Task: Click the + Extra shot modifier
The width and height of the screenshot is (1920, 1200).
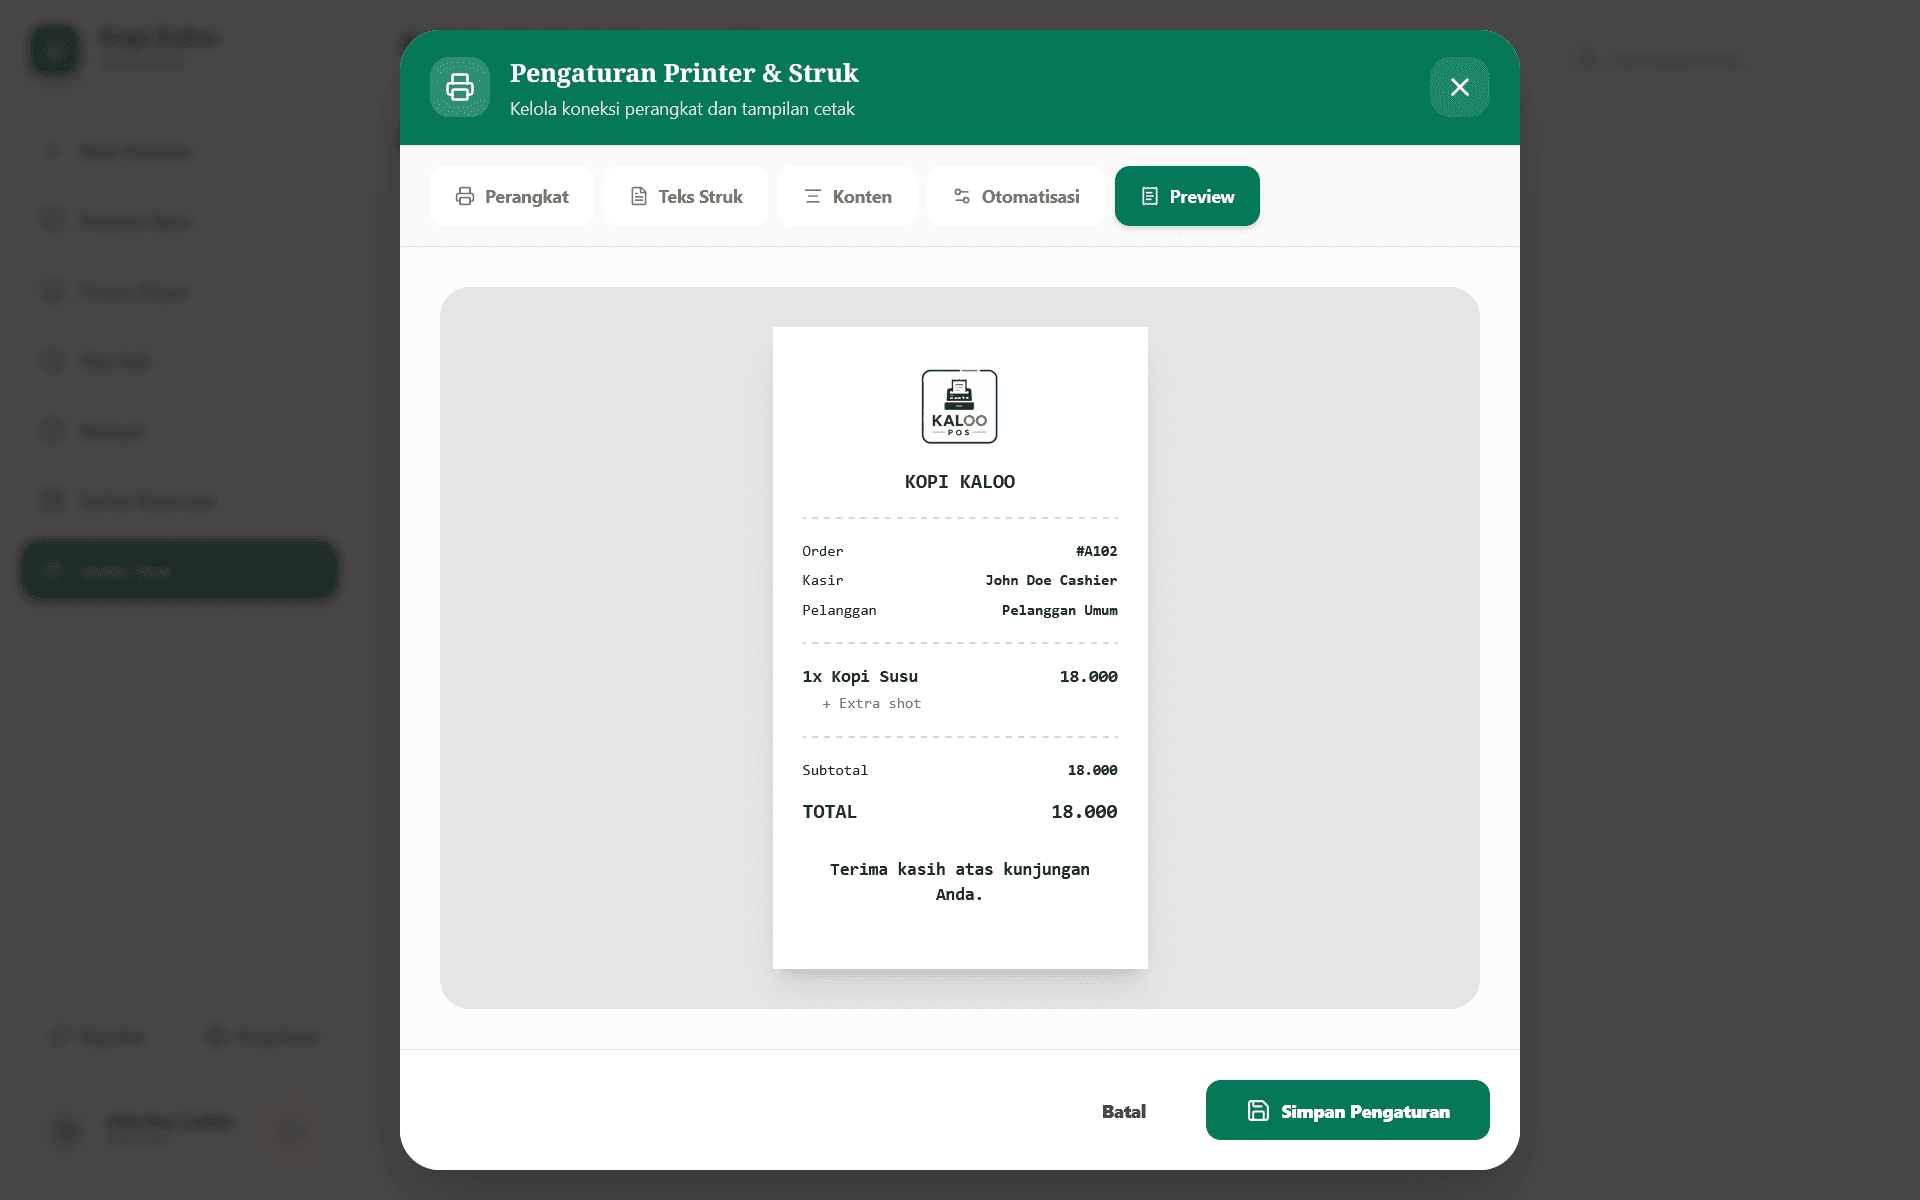Action: [x=871, y=704]
